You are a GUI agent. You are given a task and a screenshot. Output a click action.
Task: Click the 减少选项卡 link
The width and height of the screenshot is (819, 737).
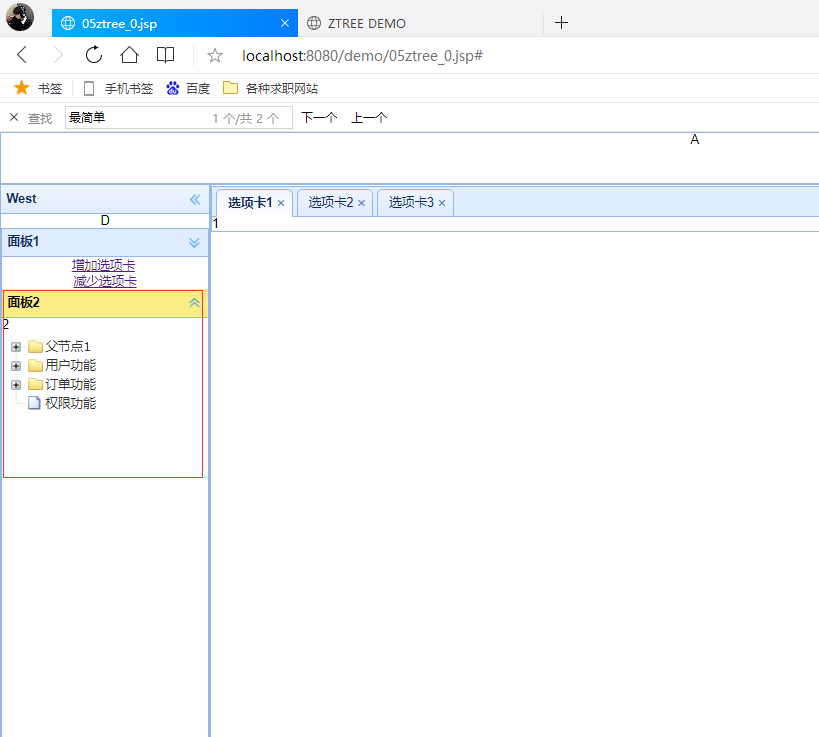coord(105,281)
